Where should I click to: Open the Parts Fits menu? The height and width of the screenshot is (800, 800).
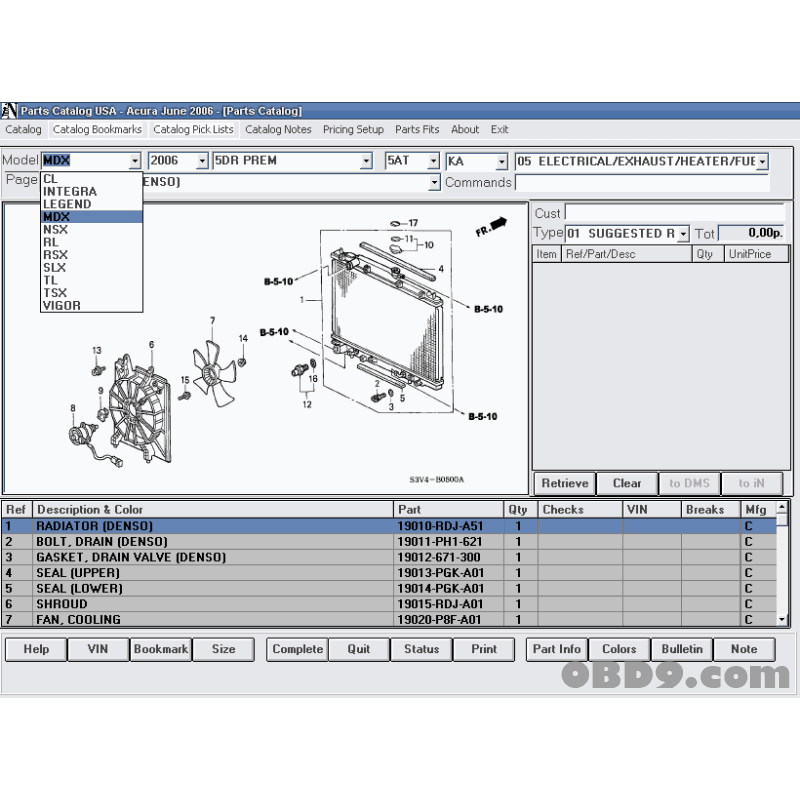coord(417,130)
